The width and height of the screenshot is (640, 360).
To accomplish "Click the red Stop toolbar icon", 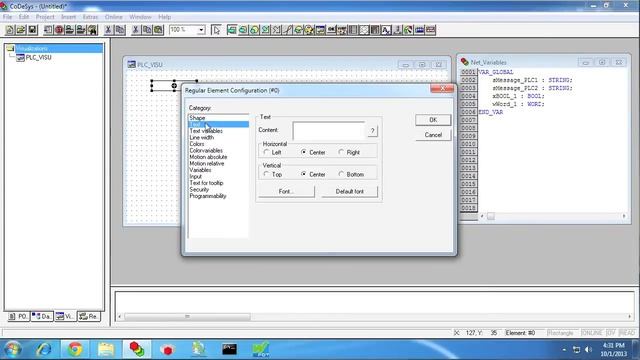I will coord(59,30).
